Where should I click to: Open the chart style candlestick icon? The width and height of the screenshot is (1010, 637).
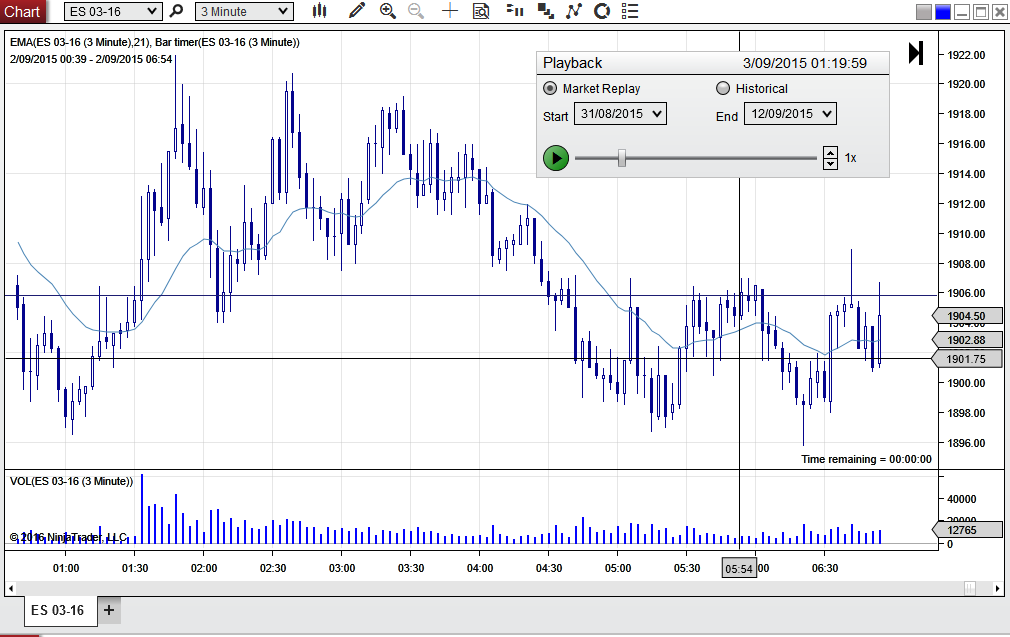(x=319, y=11)
